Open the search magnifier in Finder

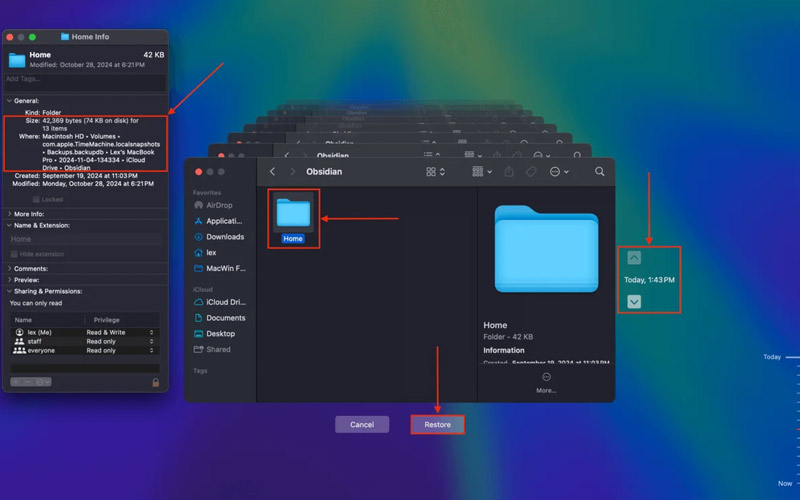point(600,172)
